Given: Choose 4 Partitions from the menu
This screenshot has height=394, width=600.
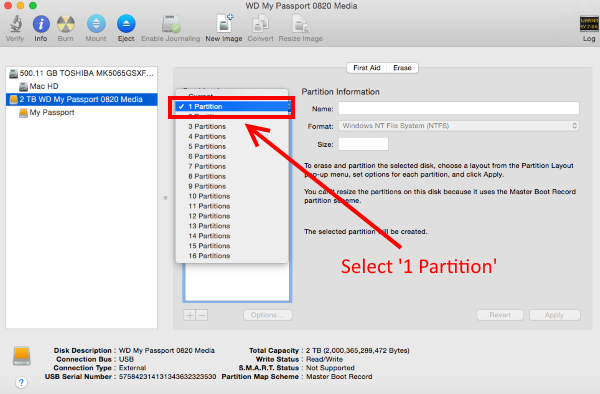Looking at the screenshot, I should pyautogui.click(x=232, y=136).
